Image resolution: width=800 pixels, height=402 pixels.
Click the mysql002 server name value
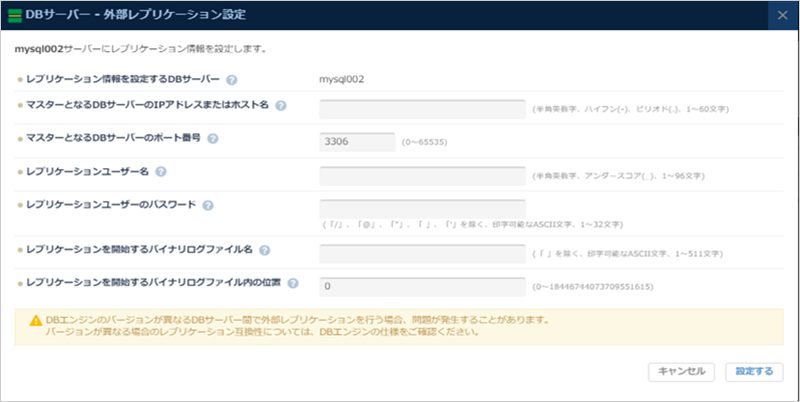341,80
